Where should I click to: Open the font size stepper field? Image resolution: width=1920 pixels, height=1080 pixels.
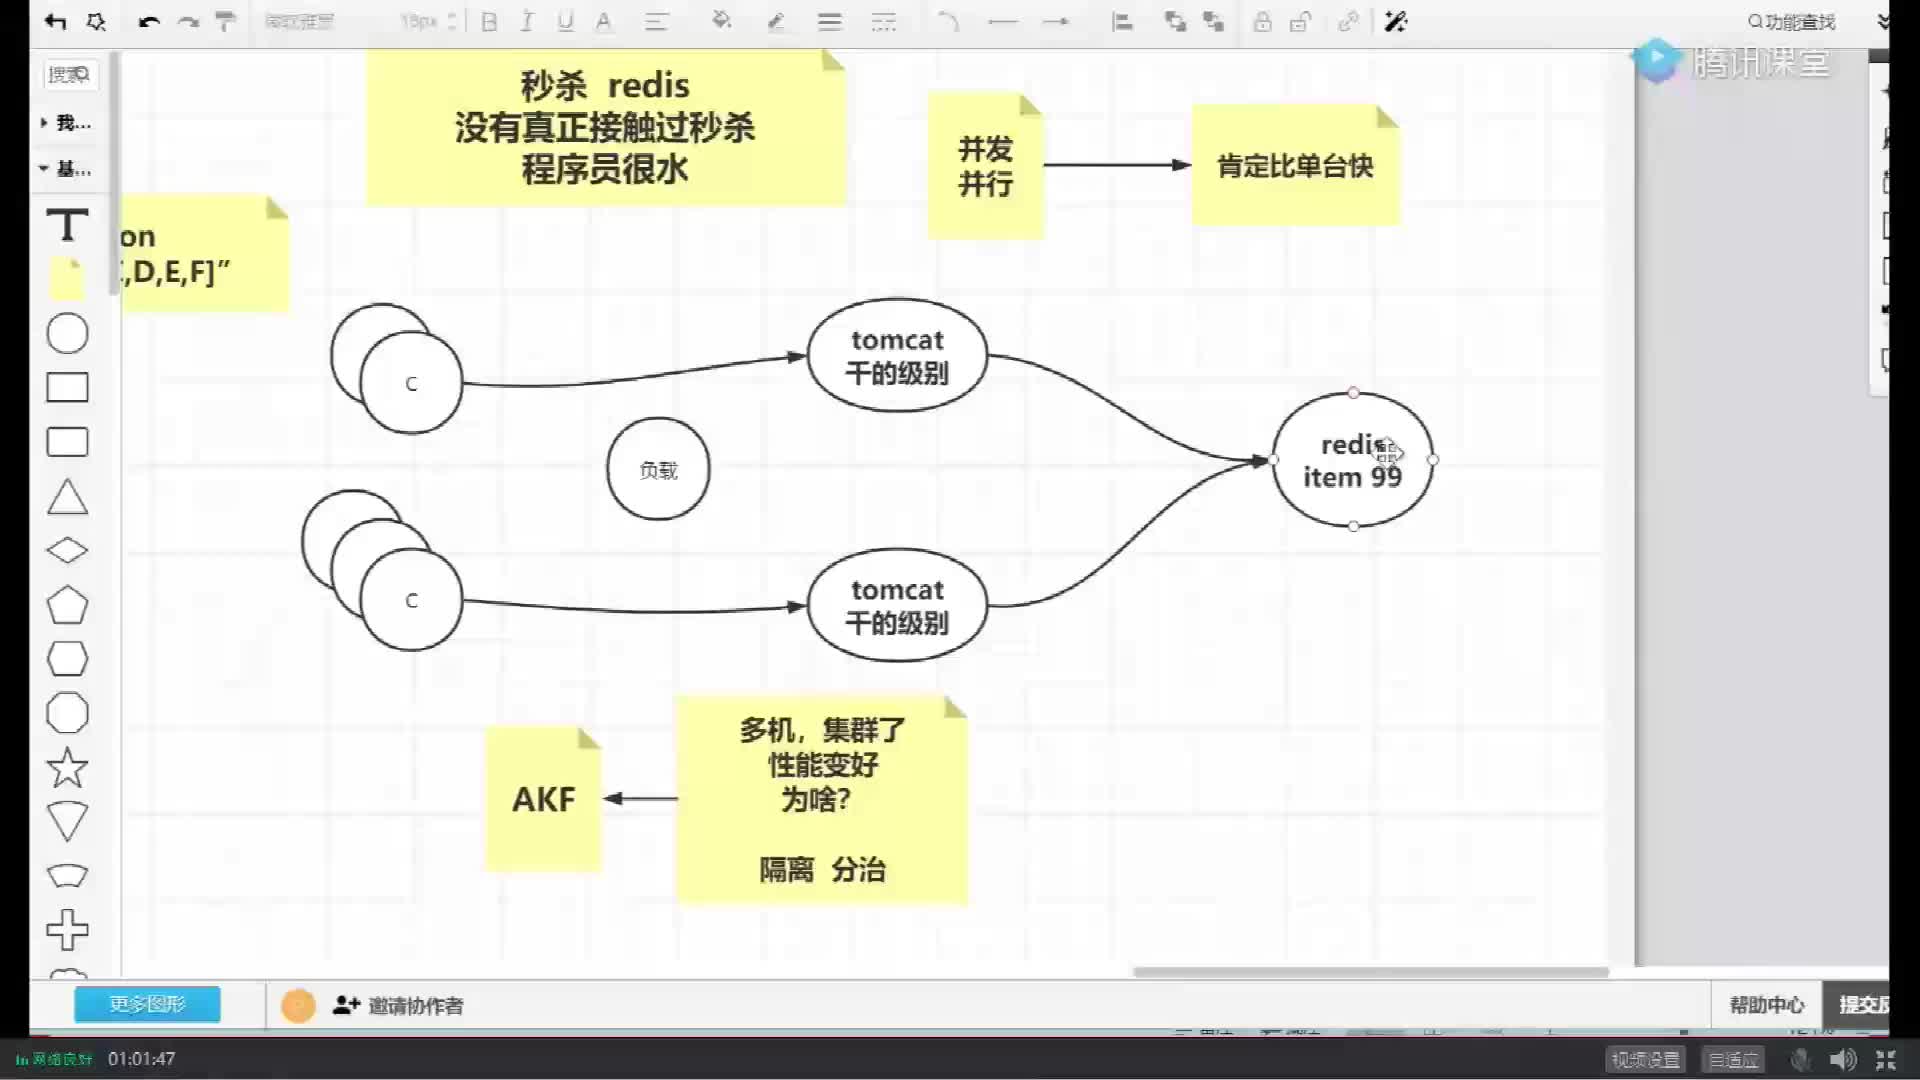coord(429,22)
